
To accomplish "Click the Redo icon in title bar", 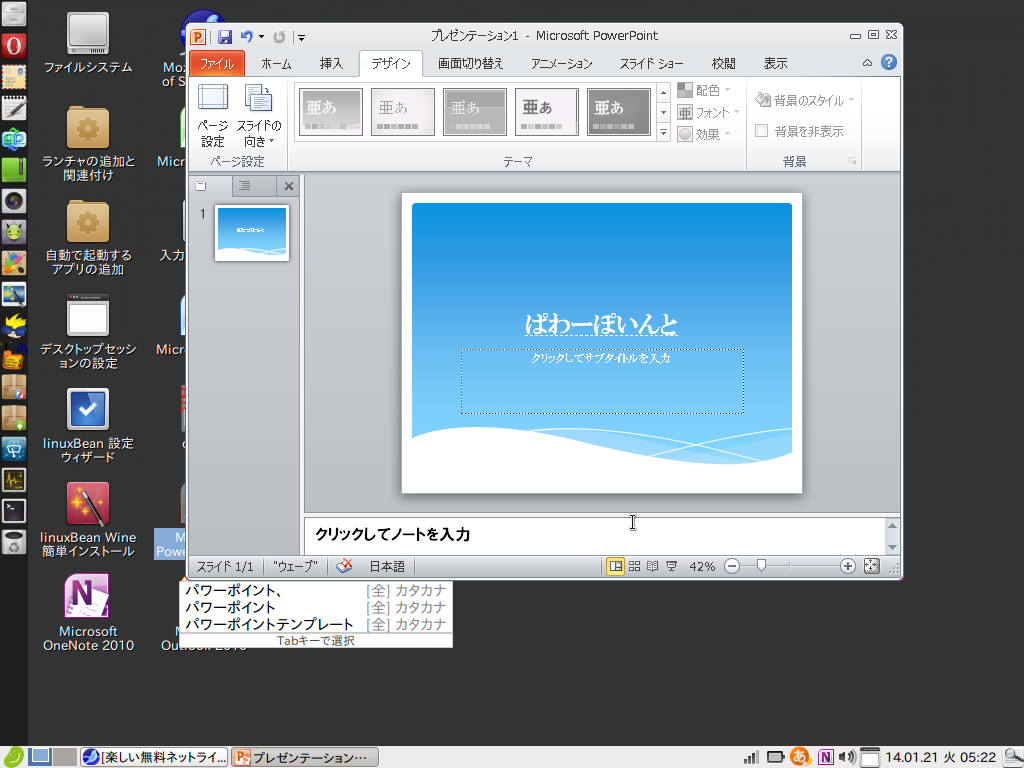I will pyautogui.click(x=279, y=37).
